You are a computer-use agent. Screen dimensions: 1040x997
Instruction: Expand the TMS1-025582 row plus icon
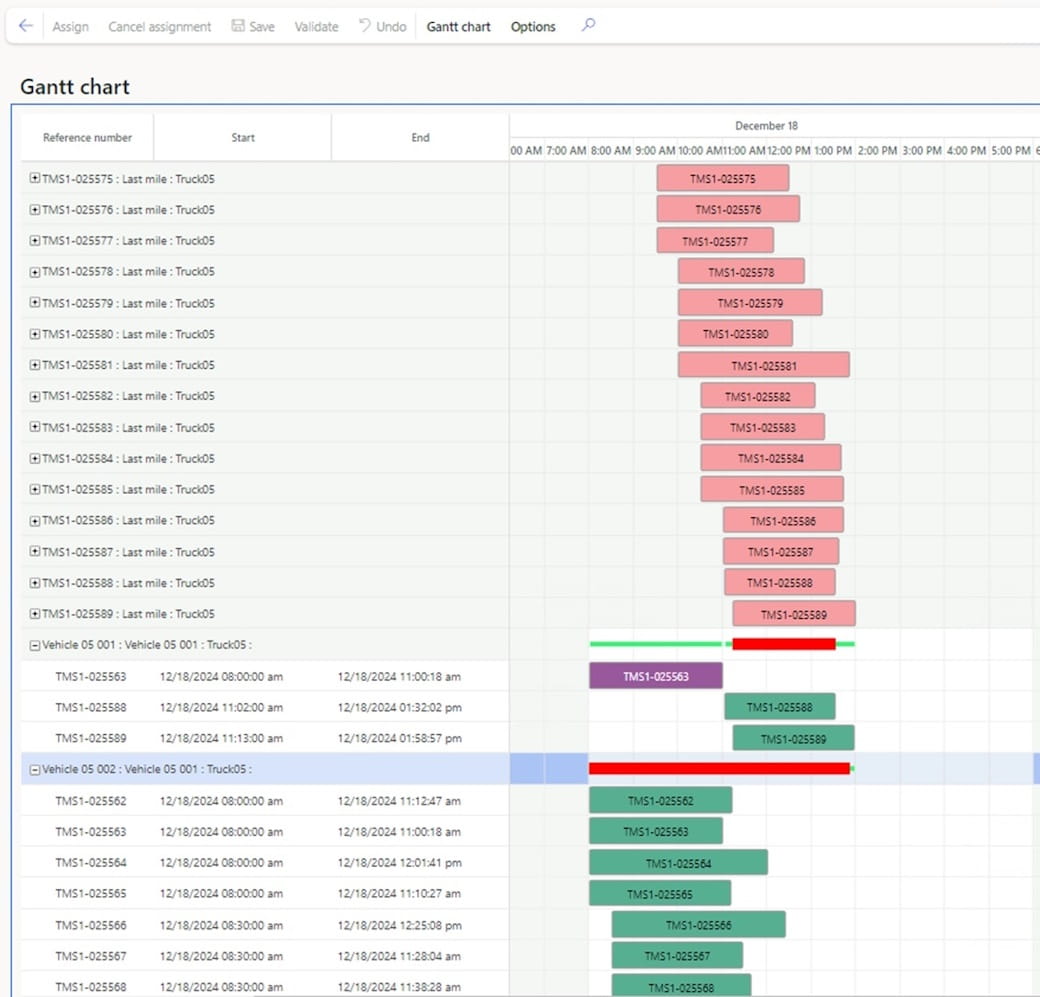(35, 396)
